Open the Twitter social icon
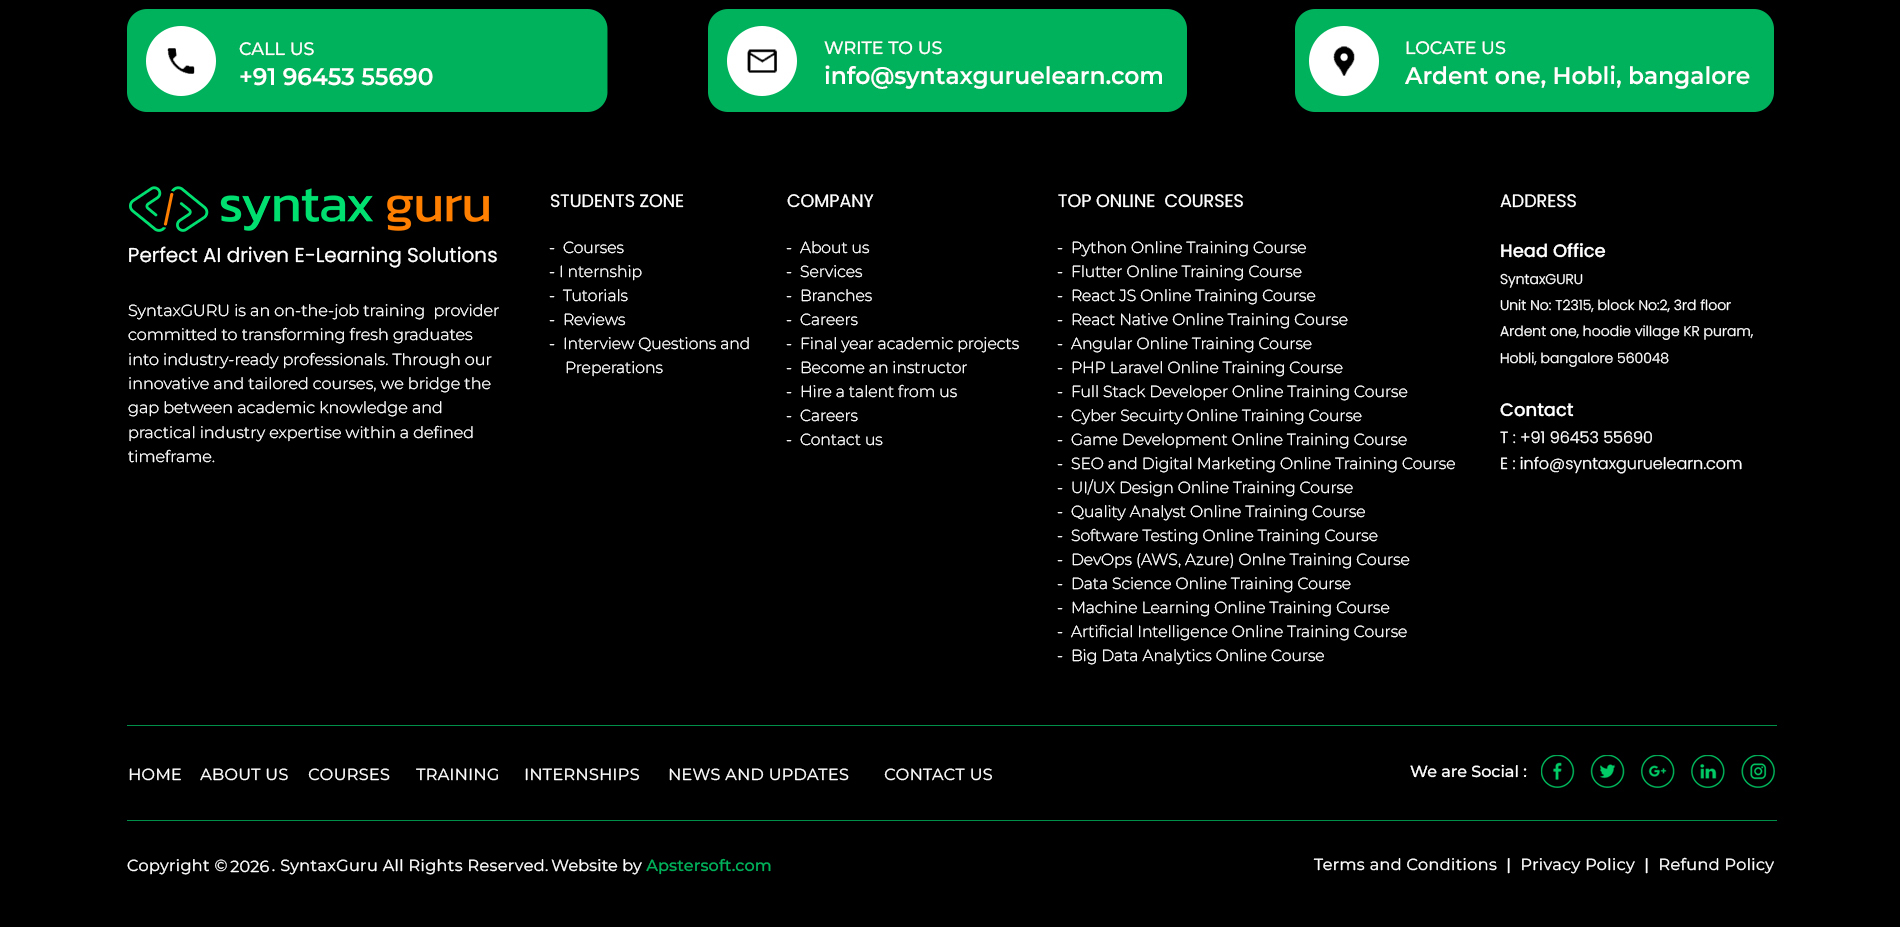Viewport: 1900px width, 927px height. tap(1607, 771)
